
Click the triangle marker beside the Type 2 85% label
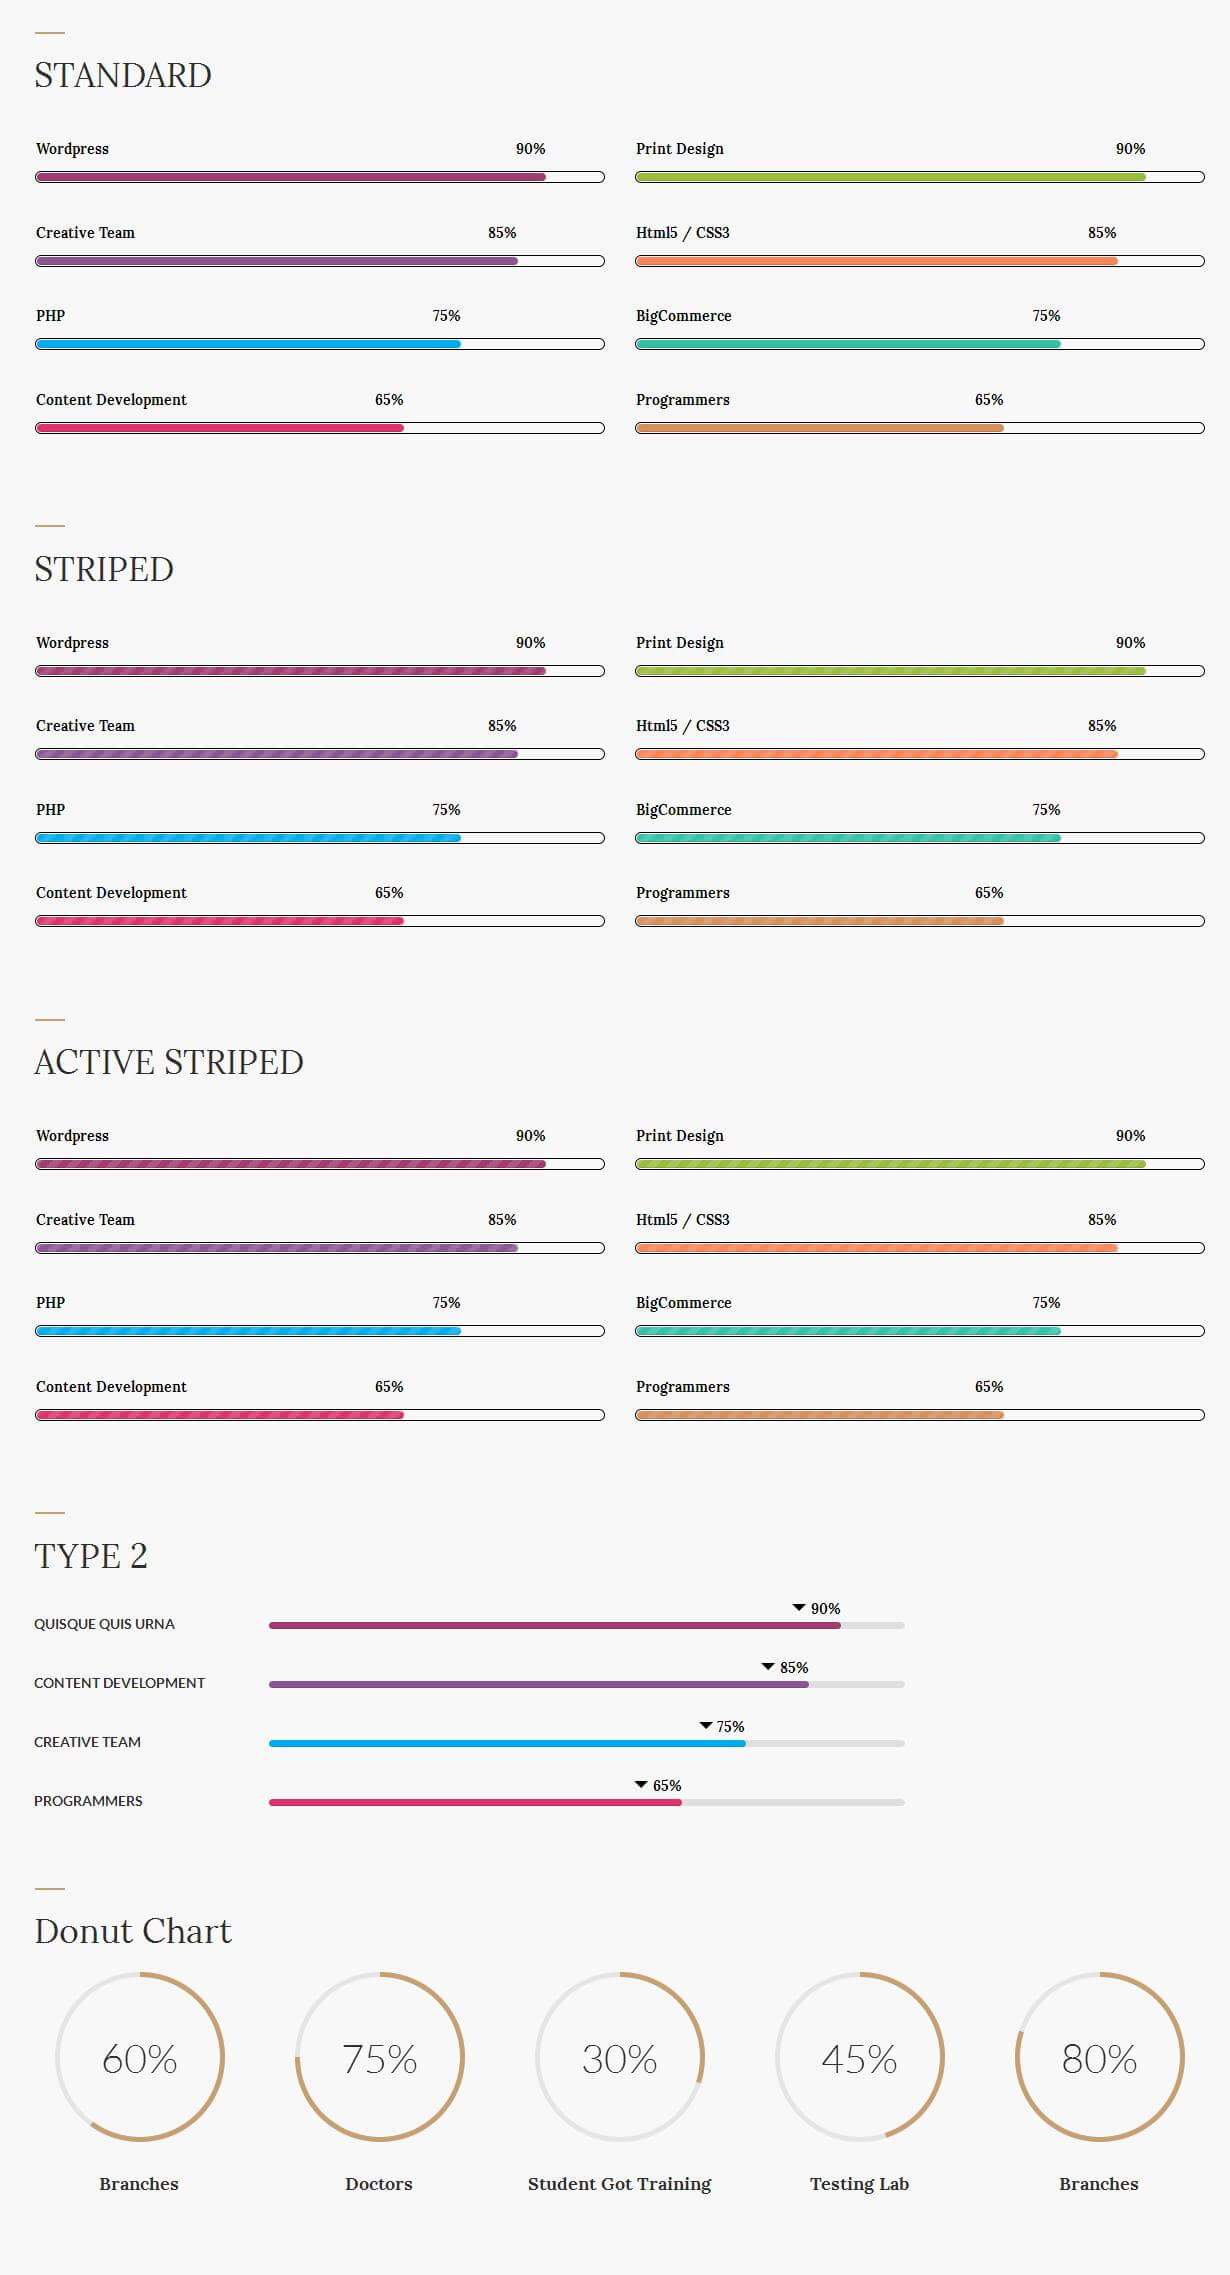point(768,1666)
